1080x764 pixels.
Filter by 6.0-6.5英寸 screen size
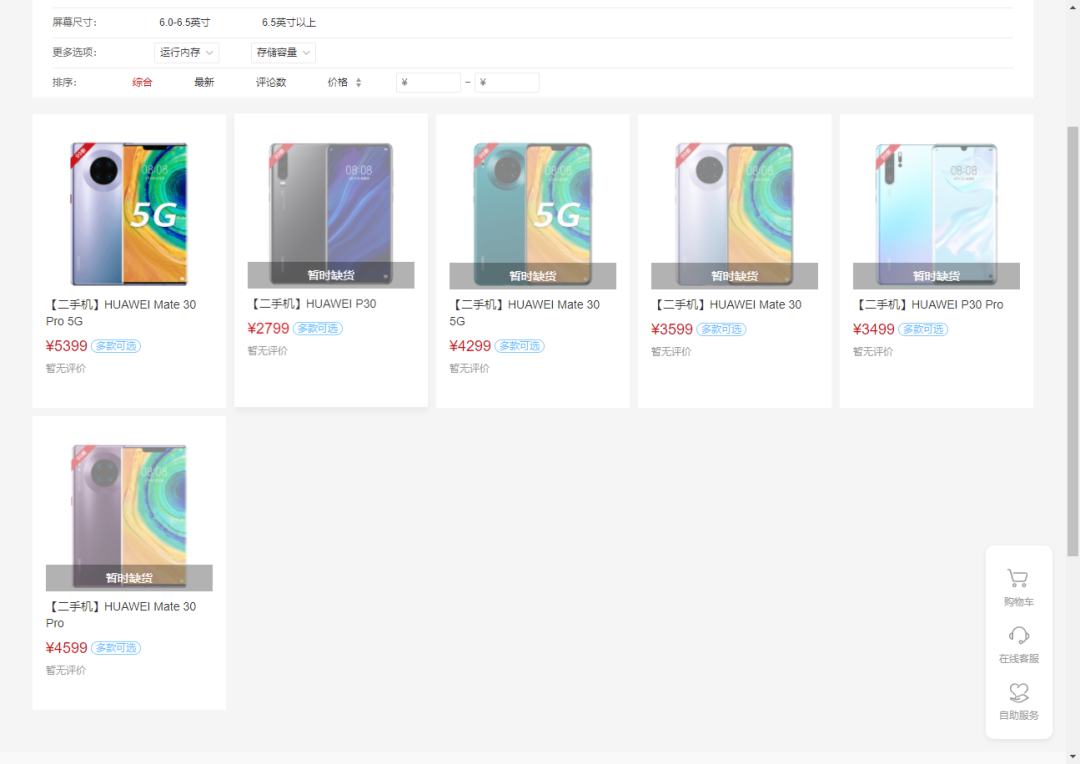click(x=185, y=23)
